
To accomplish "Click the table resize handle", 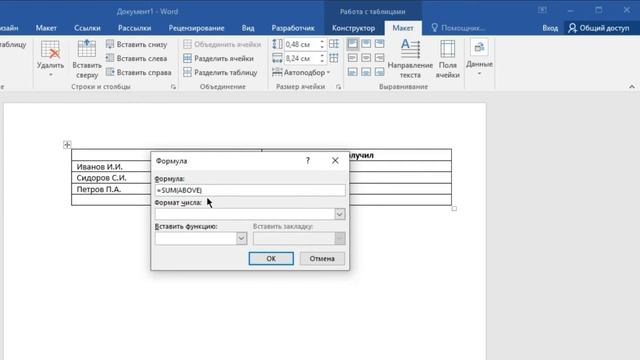I will click(x=454, y=209).
